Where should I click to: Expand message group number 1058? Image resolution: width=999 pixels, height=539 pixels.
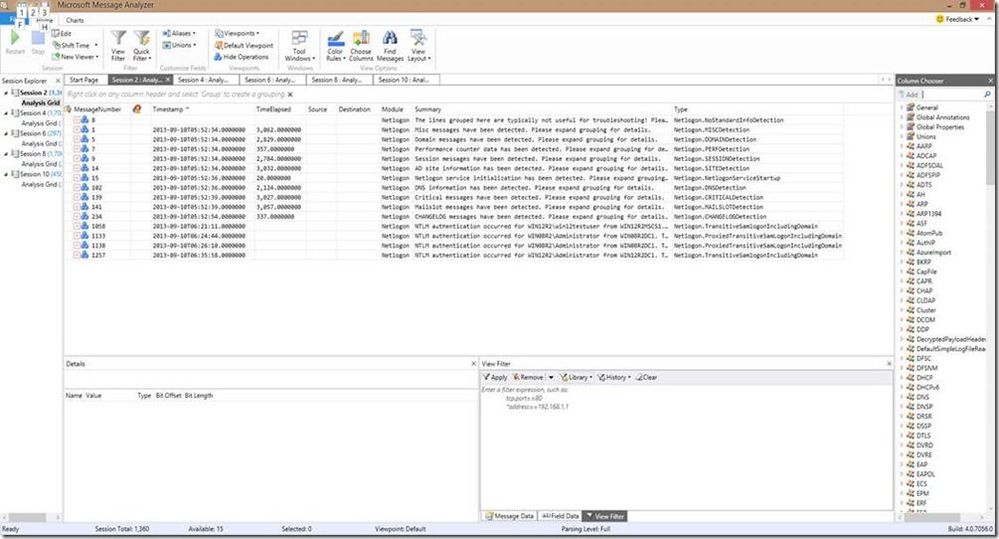click(x=76, y=226)
